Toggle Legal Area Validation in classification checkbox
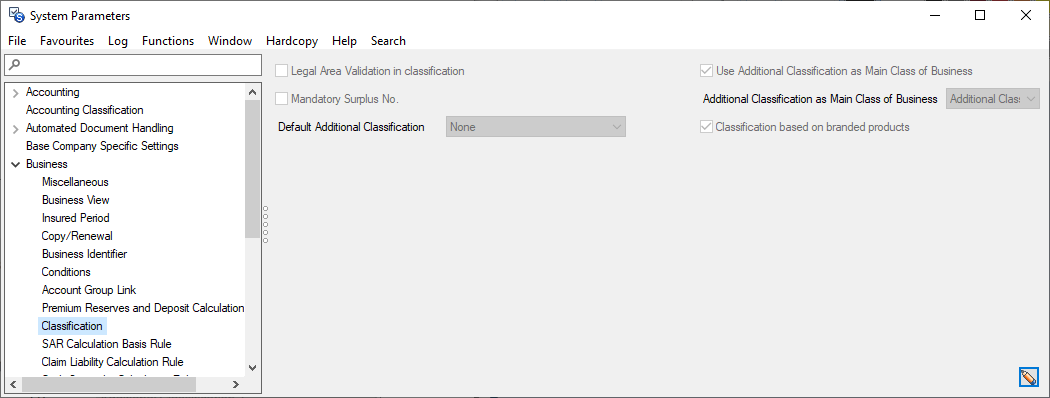Viewport: 1050px width, 398px height. [x=282, y=71]
